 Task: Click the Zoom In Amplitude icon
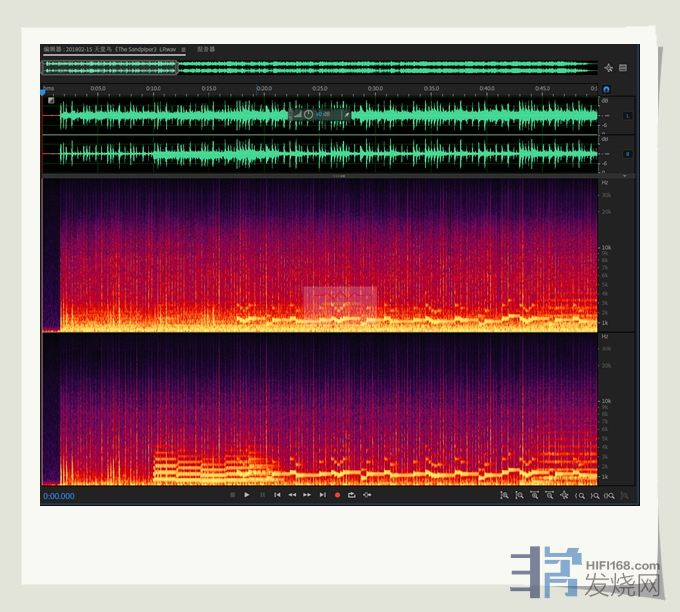click(x=504, y=495)
